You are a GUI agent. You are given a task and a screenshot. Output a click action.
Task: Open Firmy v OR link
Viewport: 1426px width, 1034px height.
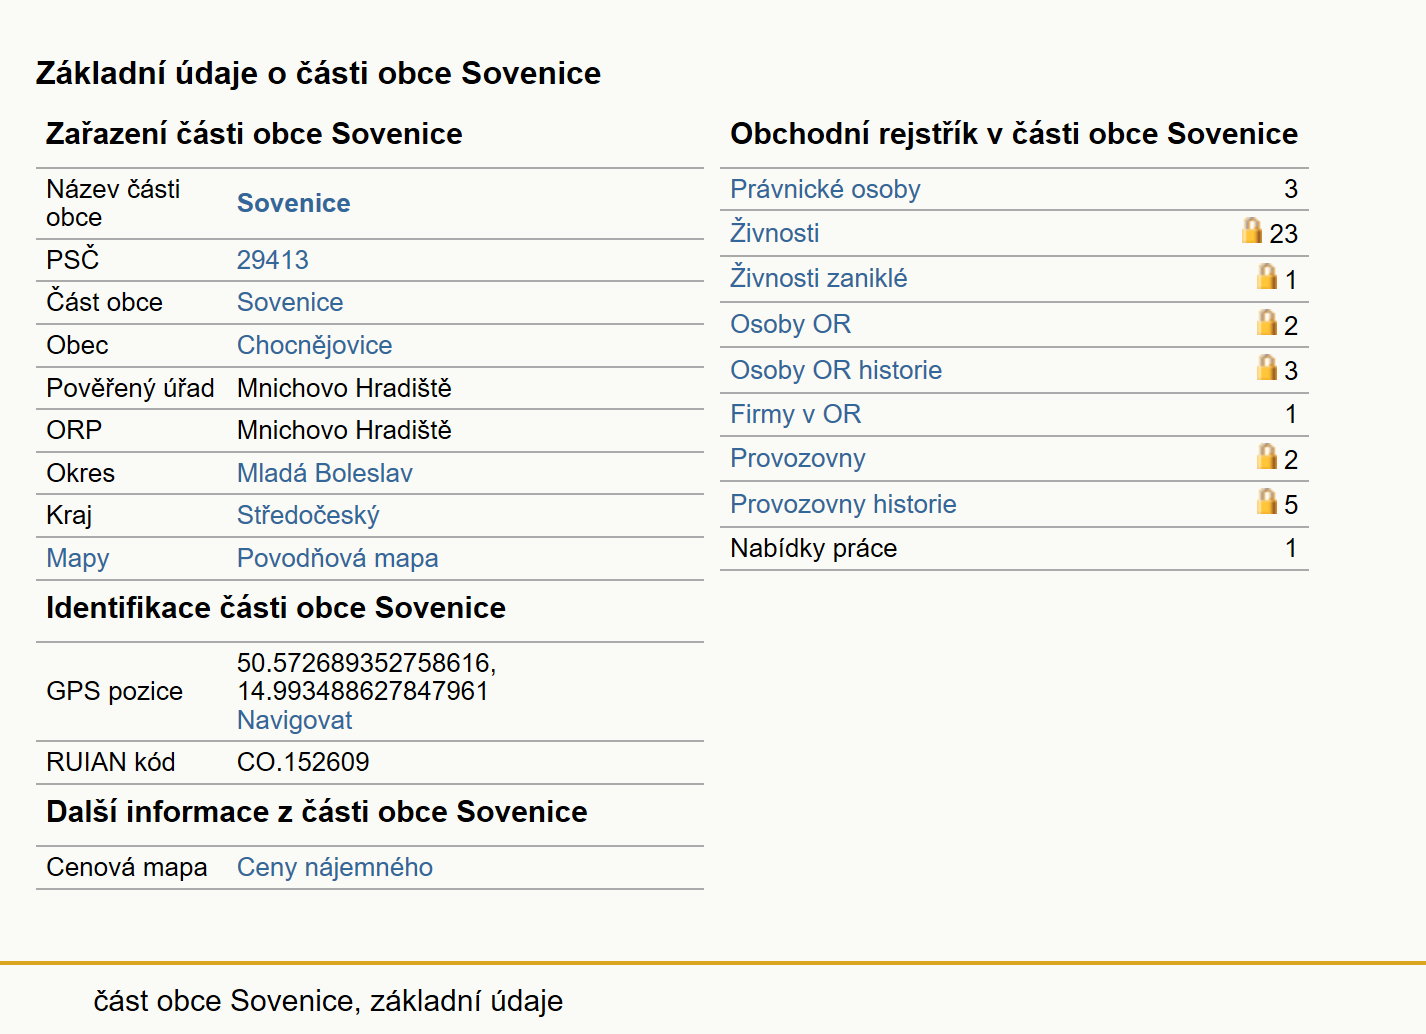point(796,414)
